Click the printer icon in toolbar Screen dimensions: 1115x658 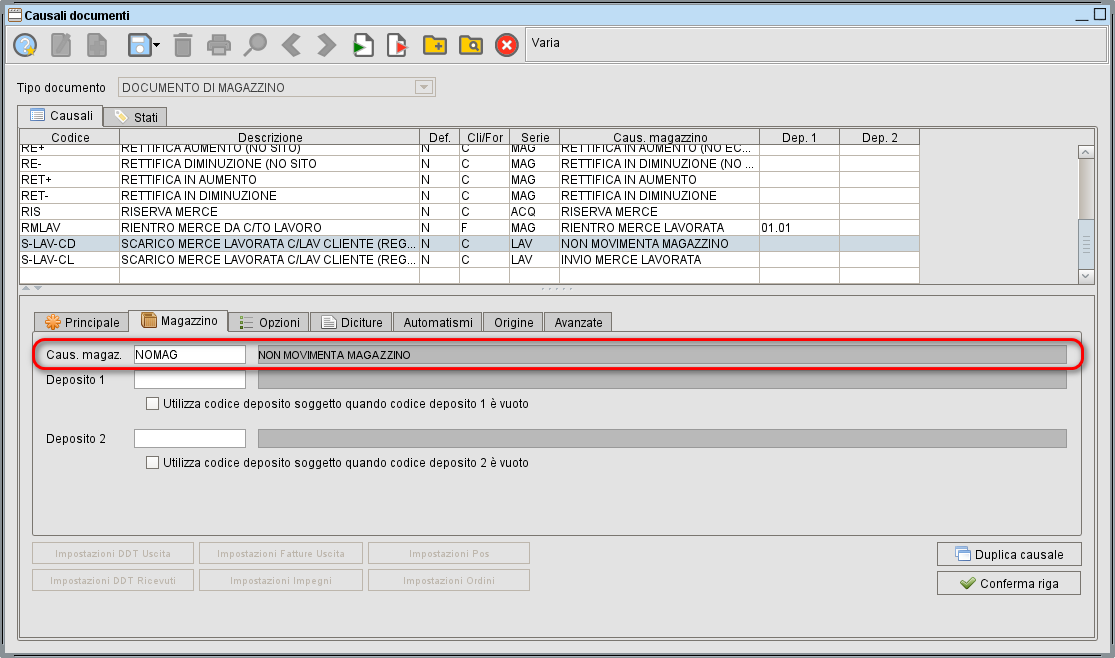218,45
